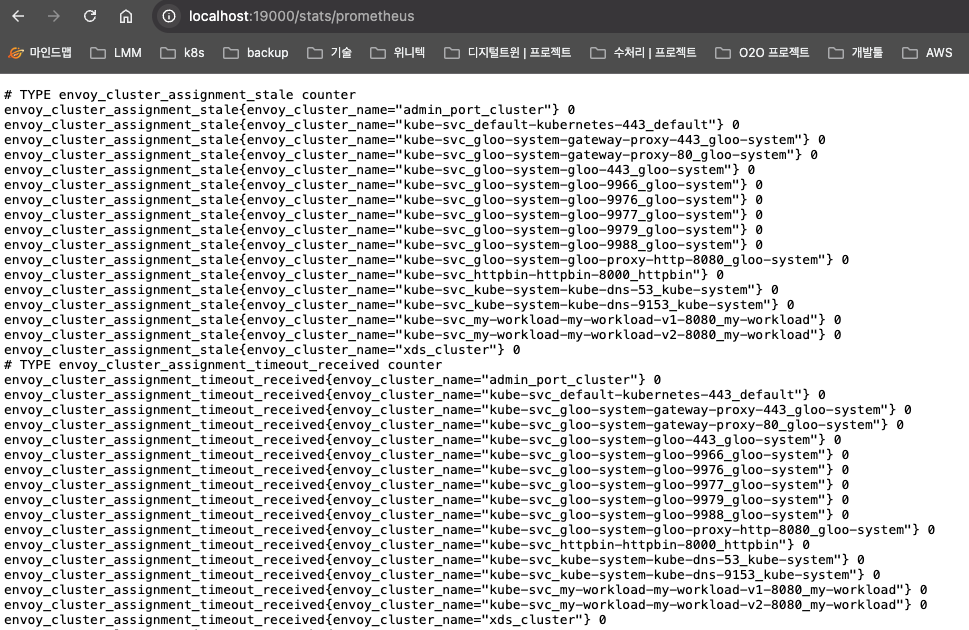This screenshot has width=969, height=630.
Task: Click the assignment_stale line for my-workload-v1-8080_my-workload
Action: 423,320
